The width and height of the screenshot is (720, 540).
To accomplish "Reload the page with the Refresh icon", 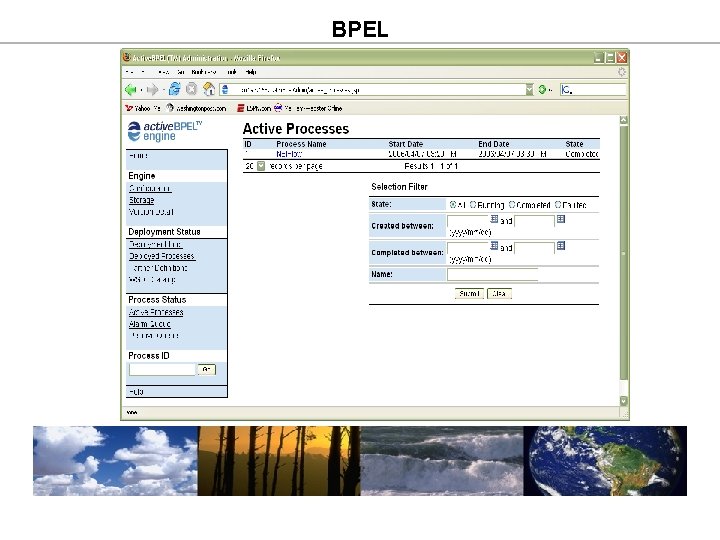I will (174, 89).
